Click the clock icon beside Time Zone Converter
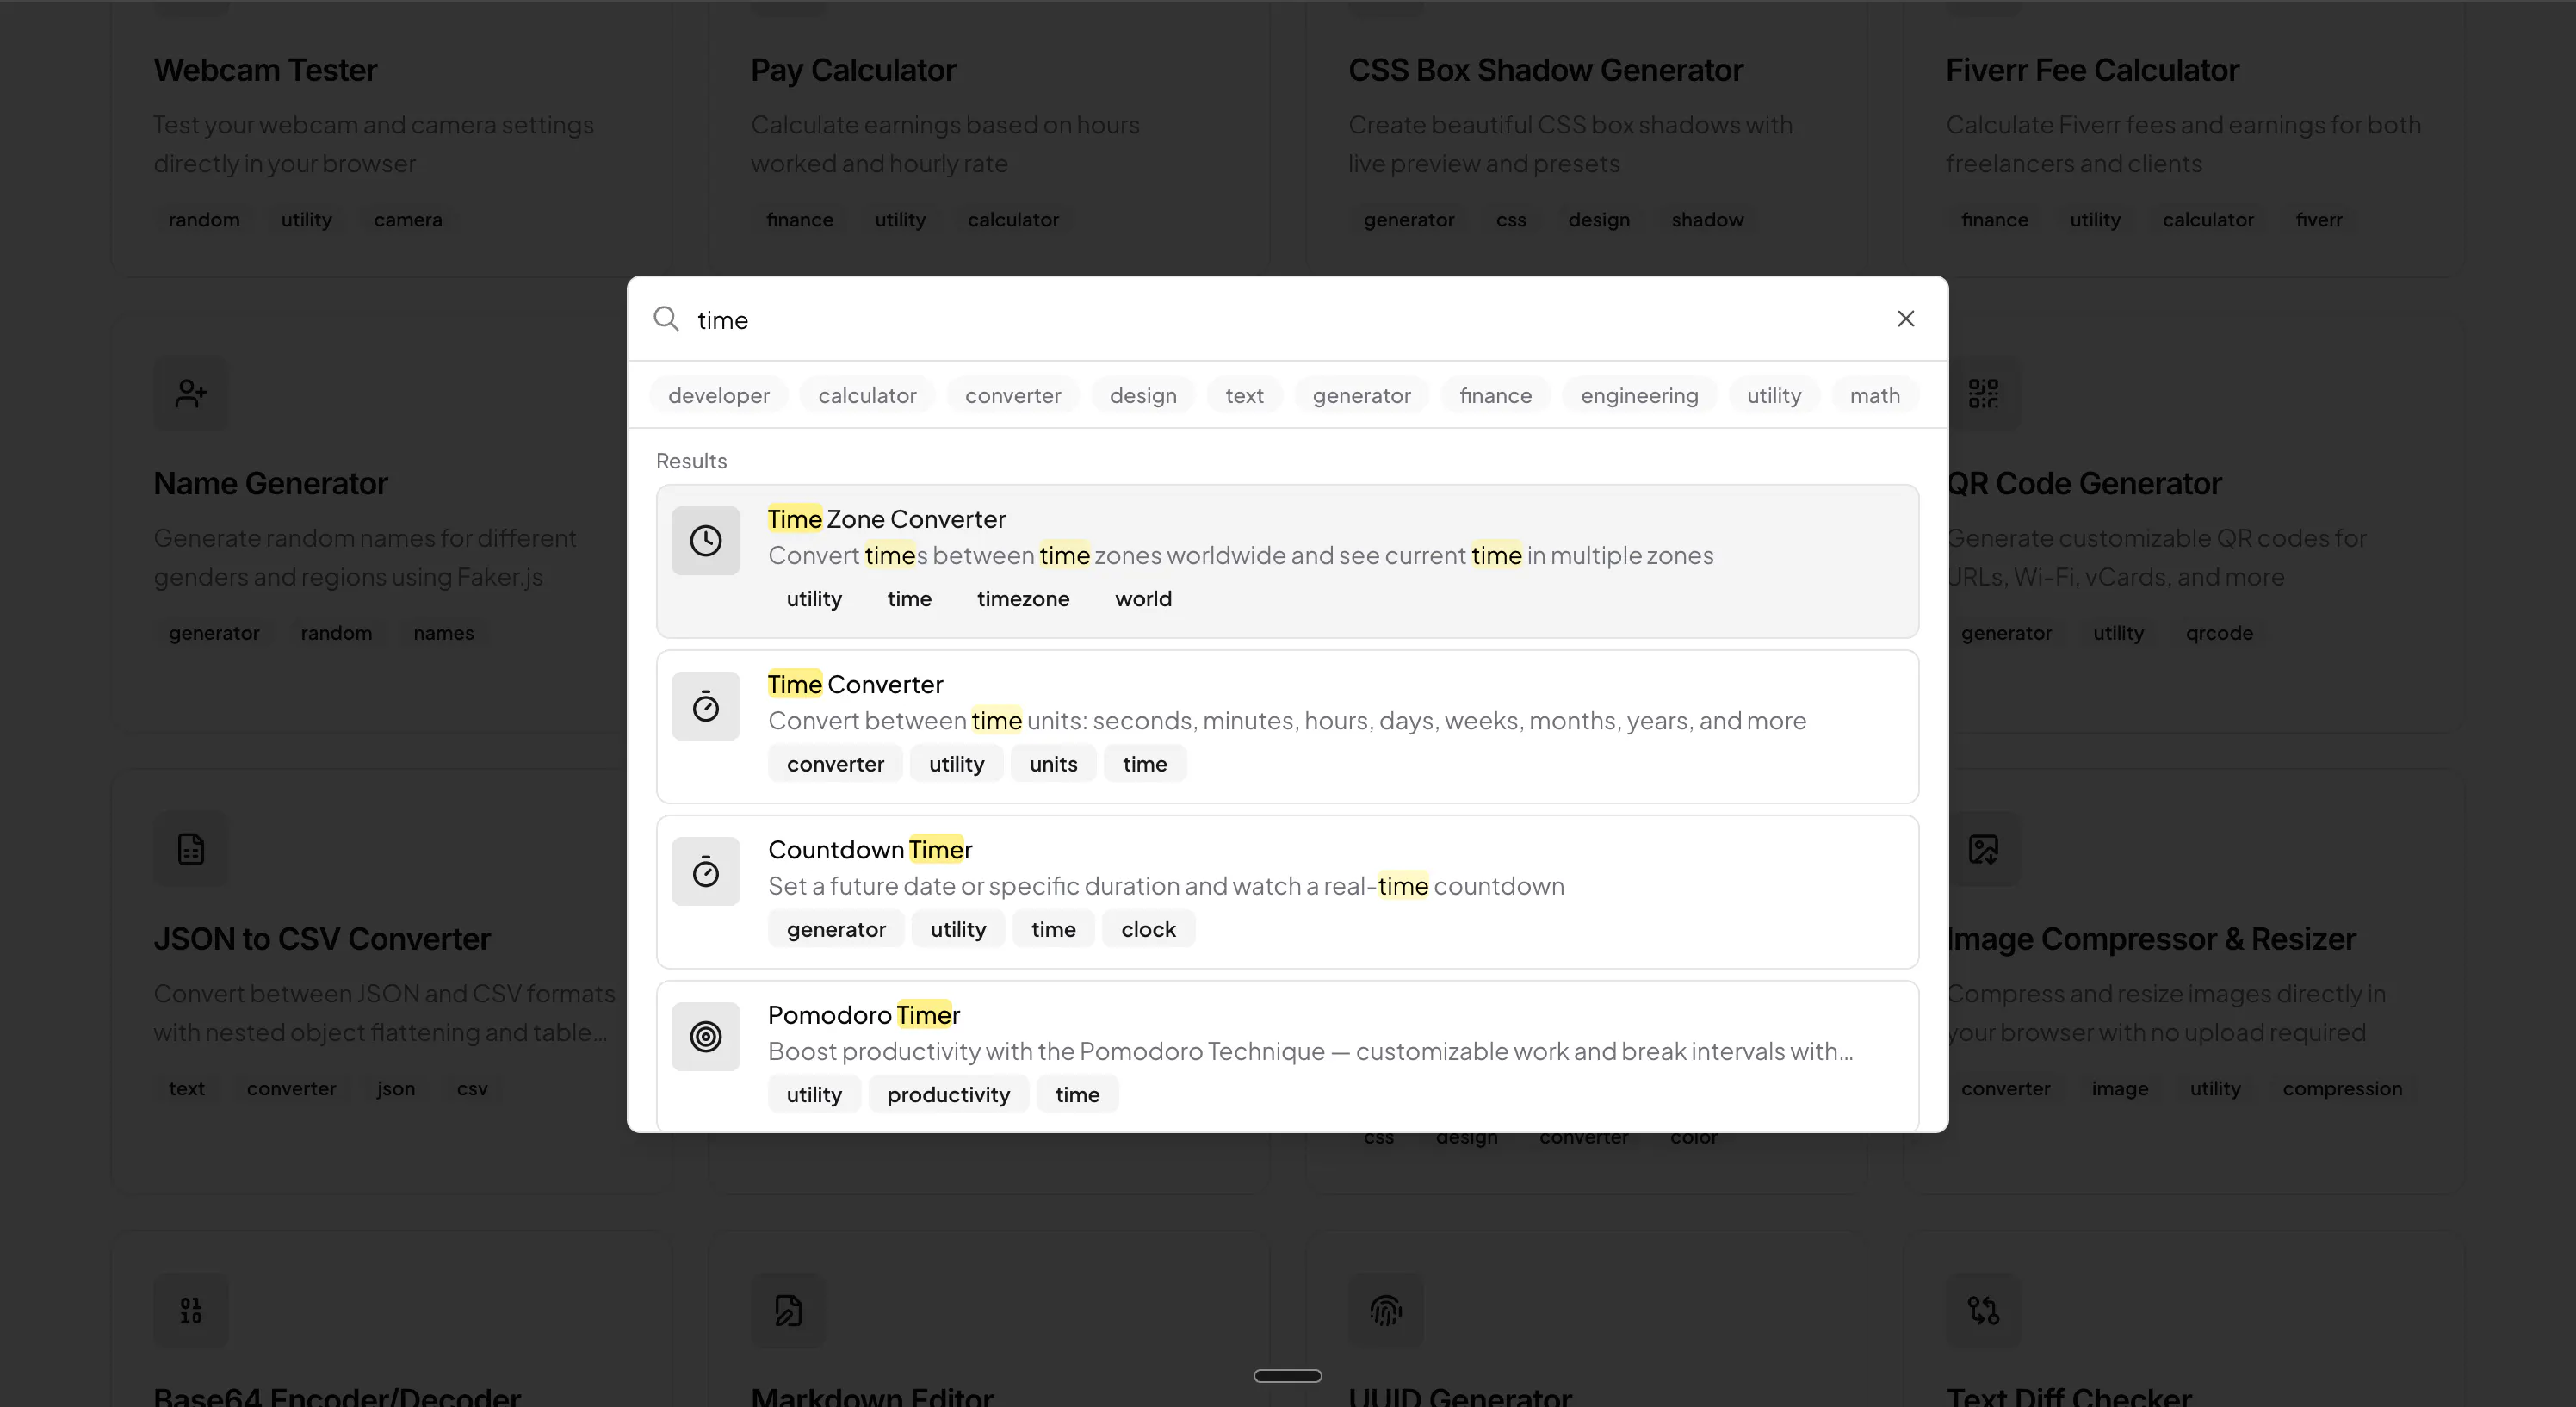Screen dimensions: 2576x1407 (705, 541)
